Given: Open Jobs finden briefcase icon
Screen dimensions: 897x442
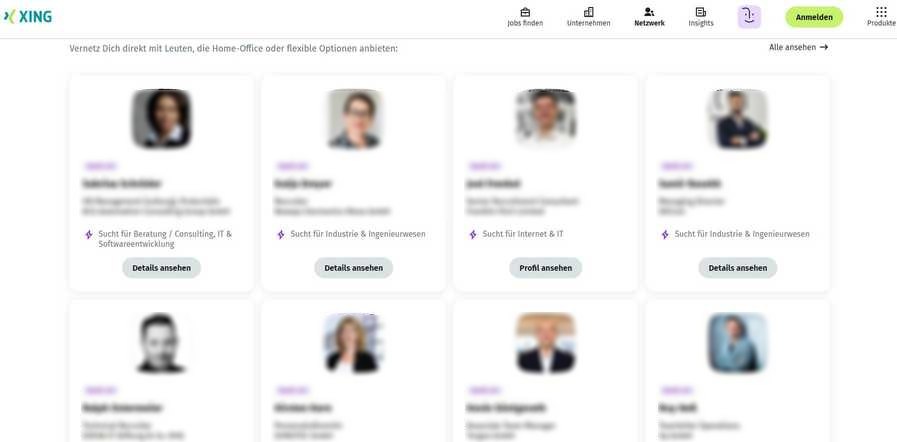Looking at the screenshot, I should [525, 12].
